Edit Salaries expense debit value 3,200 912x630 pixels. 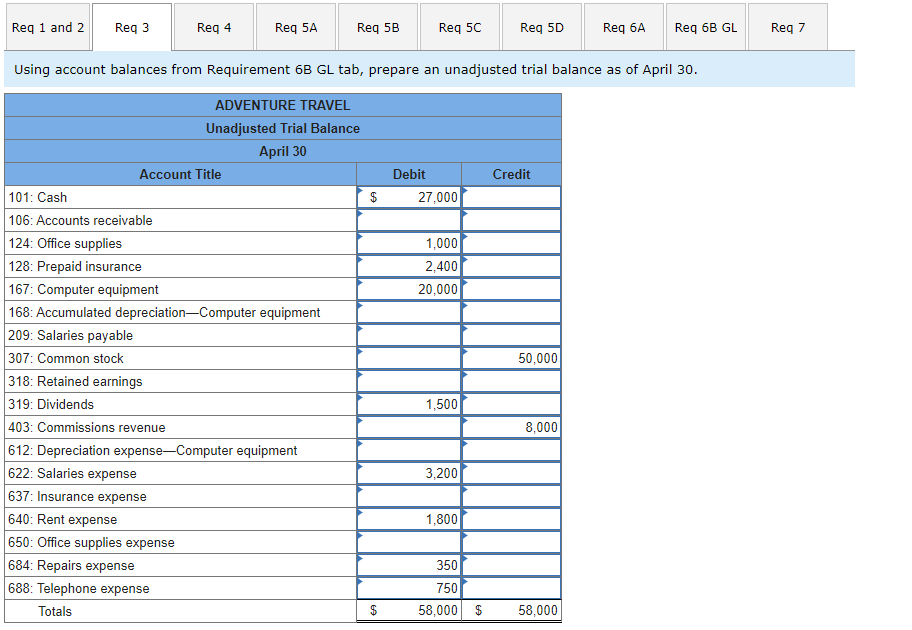(x=409, y=473)
